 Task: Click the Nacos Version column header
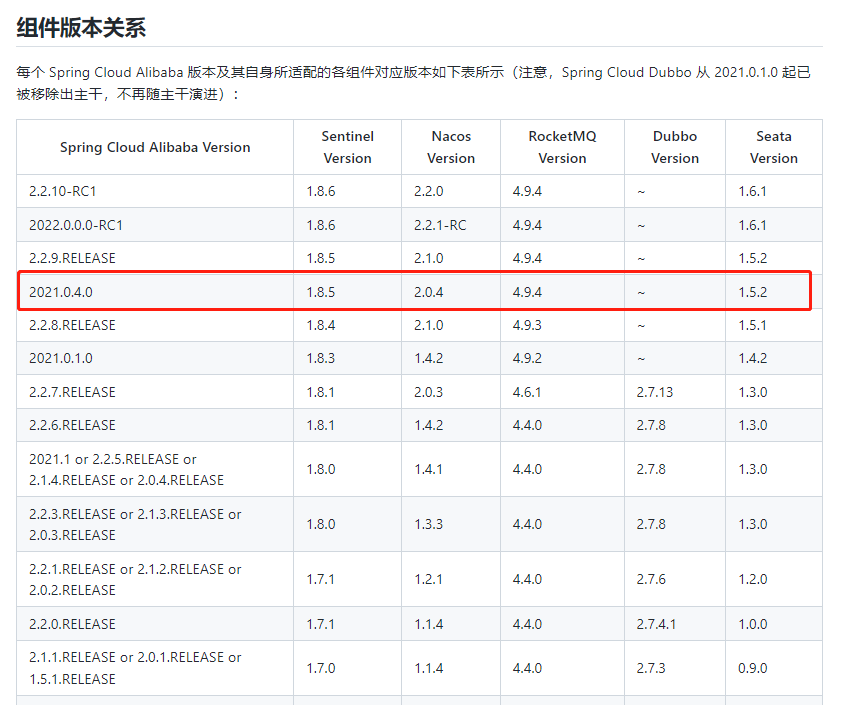[x=451, y=147]
